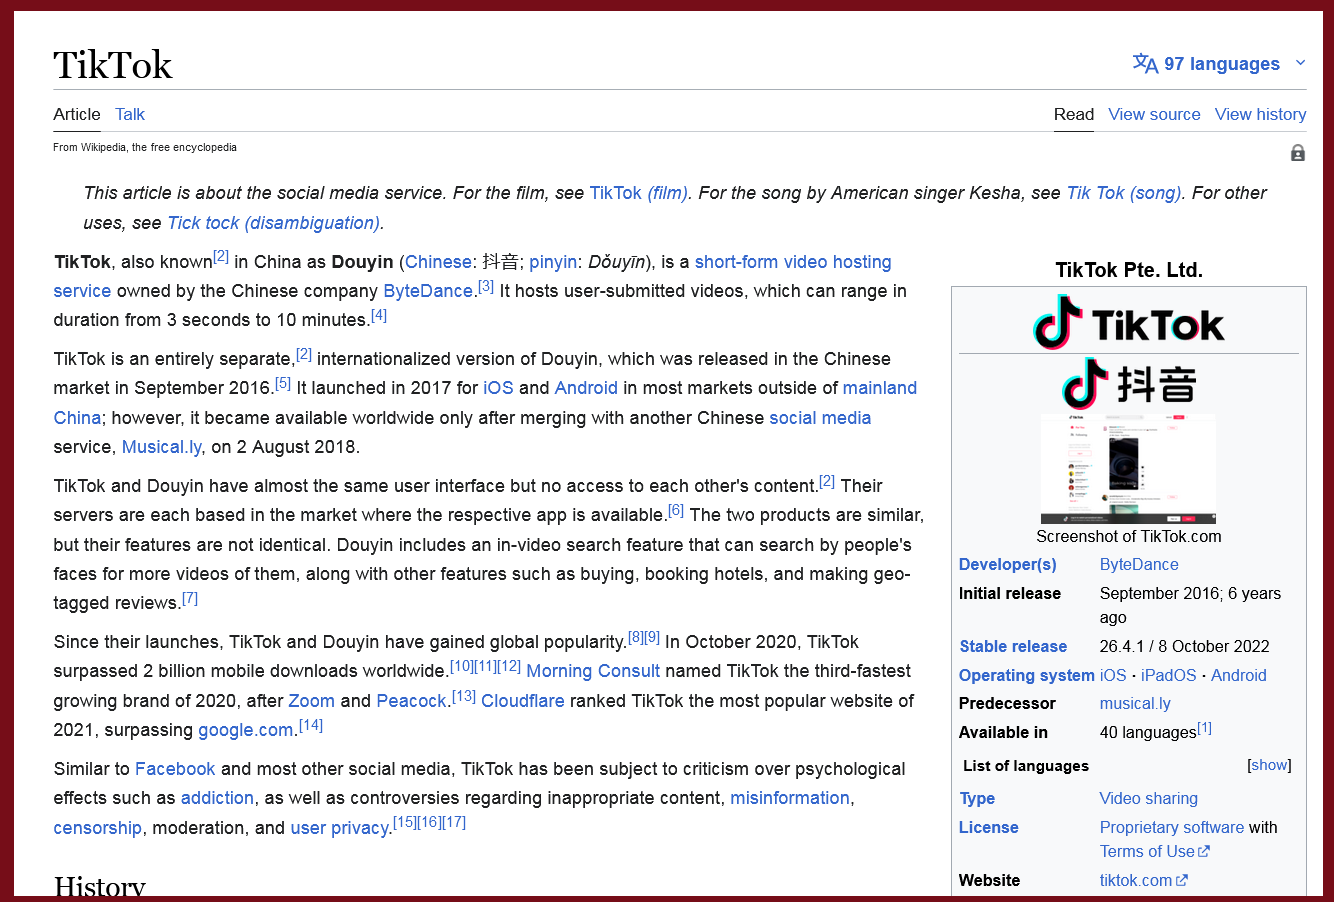Expand the 97 languages dropdown
1334x902 pixels.
(1219, 64)
